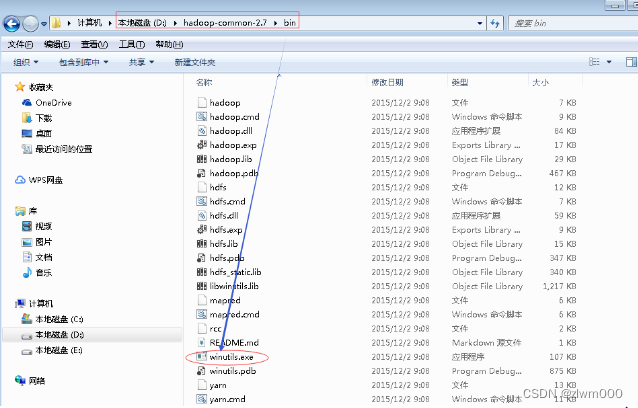Click the Forward navigation arrow button
The width and height of the screenshot is (638, 408).
(x=31, y=24)
